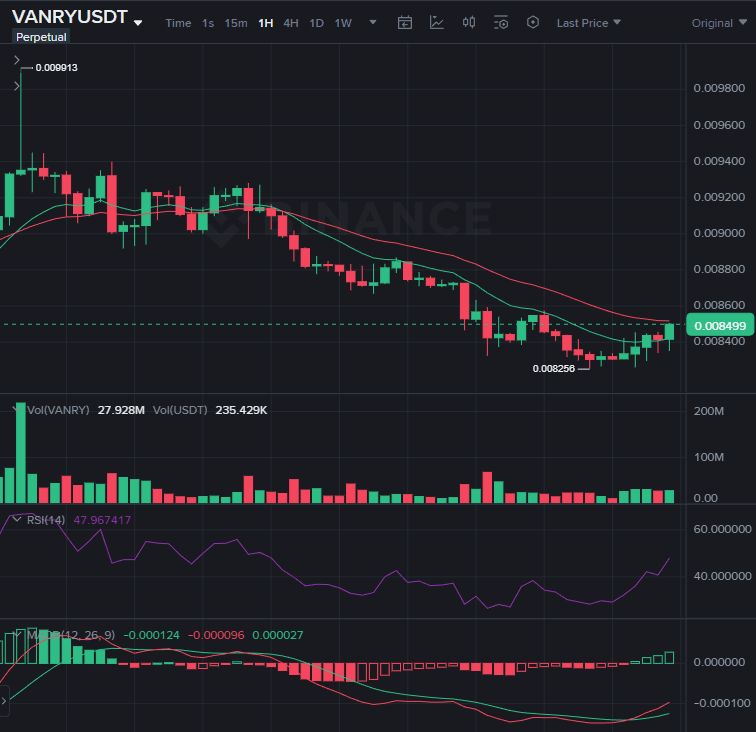This screenshot has height=732, width=756.
Task: Open chart display settings list icon
Action: [501, 23]
